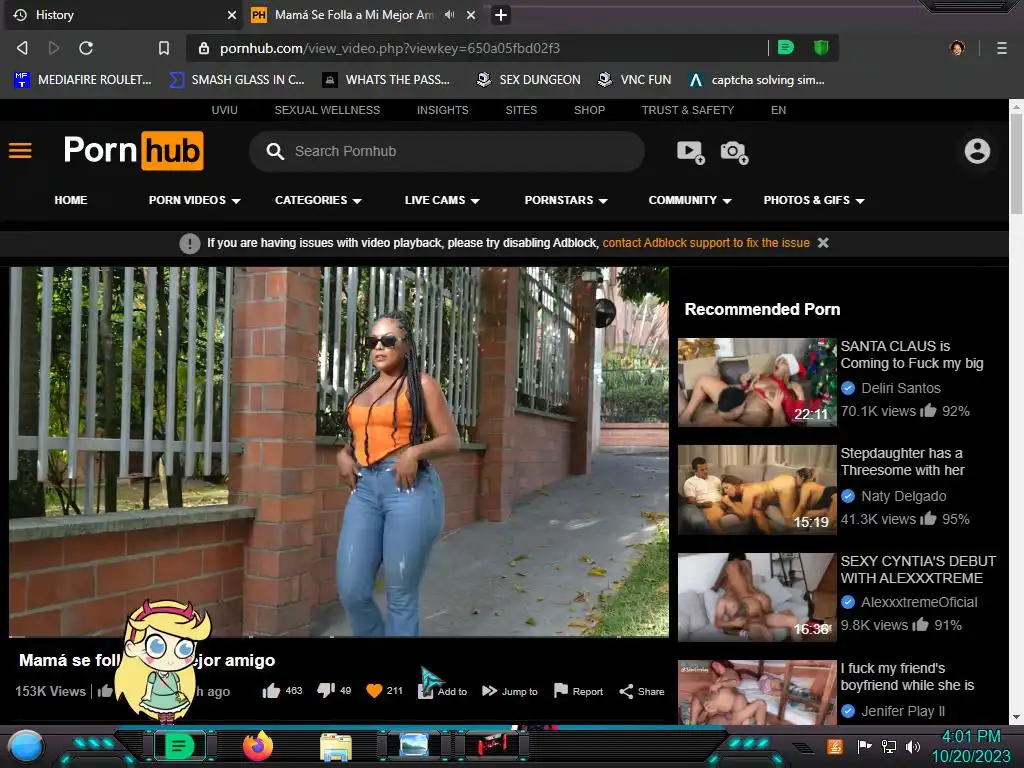Screen dimensions: 1024x768
Task: Open the Naty Delgado channel link
Action: tap(903, 496)
